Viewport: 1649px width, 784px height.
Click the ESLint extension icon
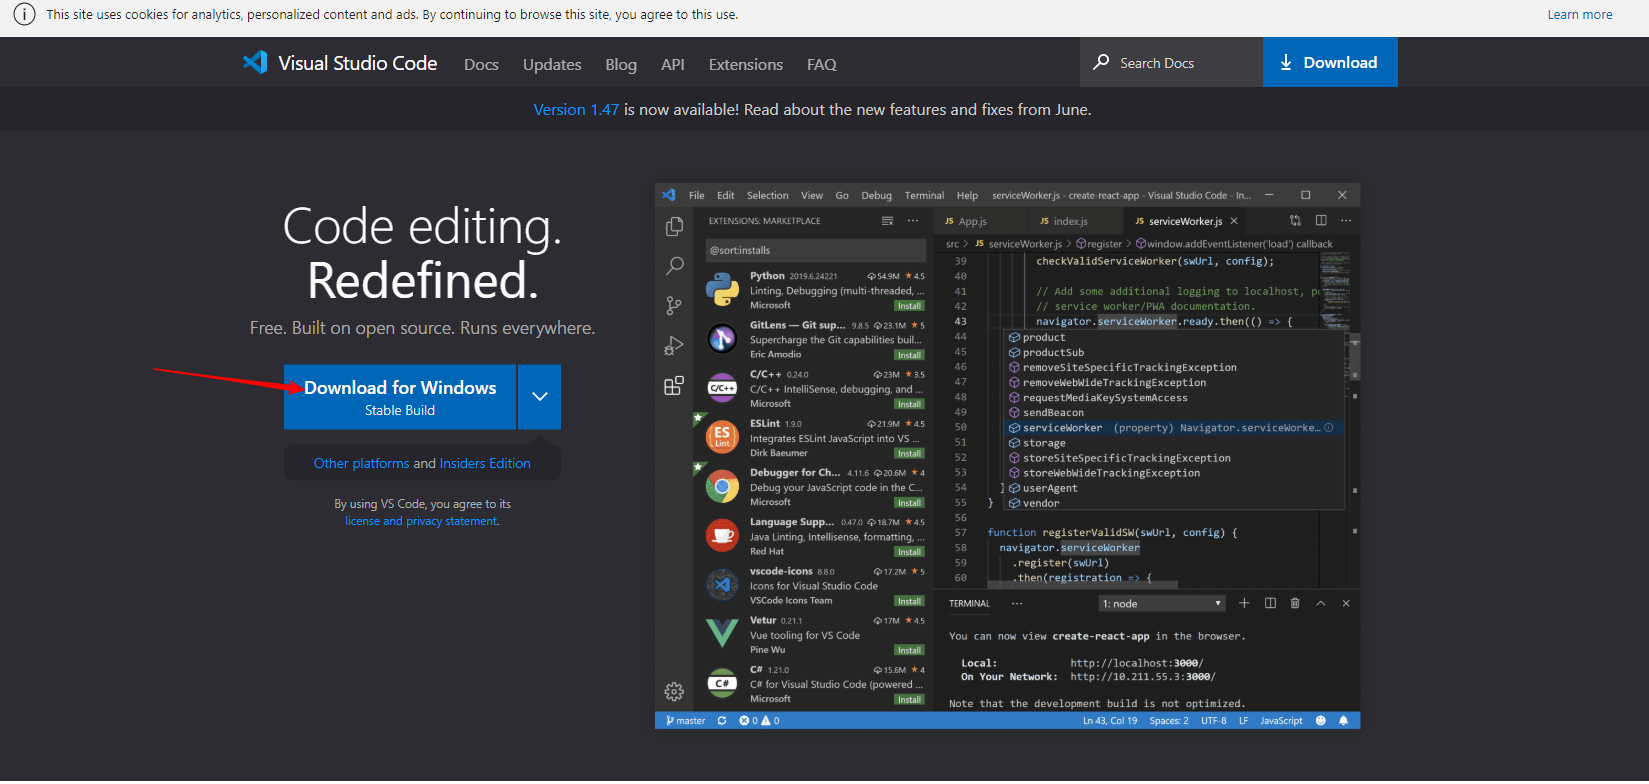(x=722, y=437)
